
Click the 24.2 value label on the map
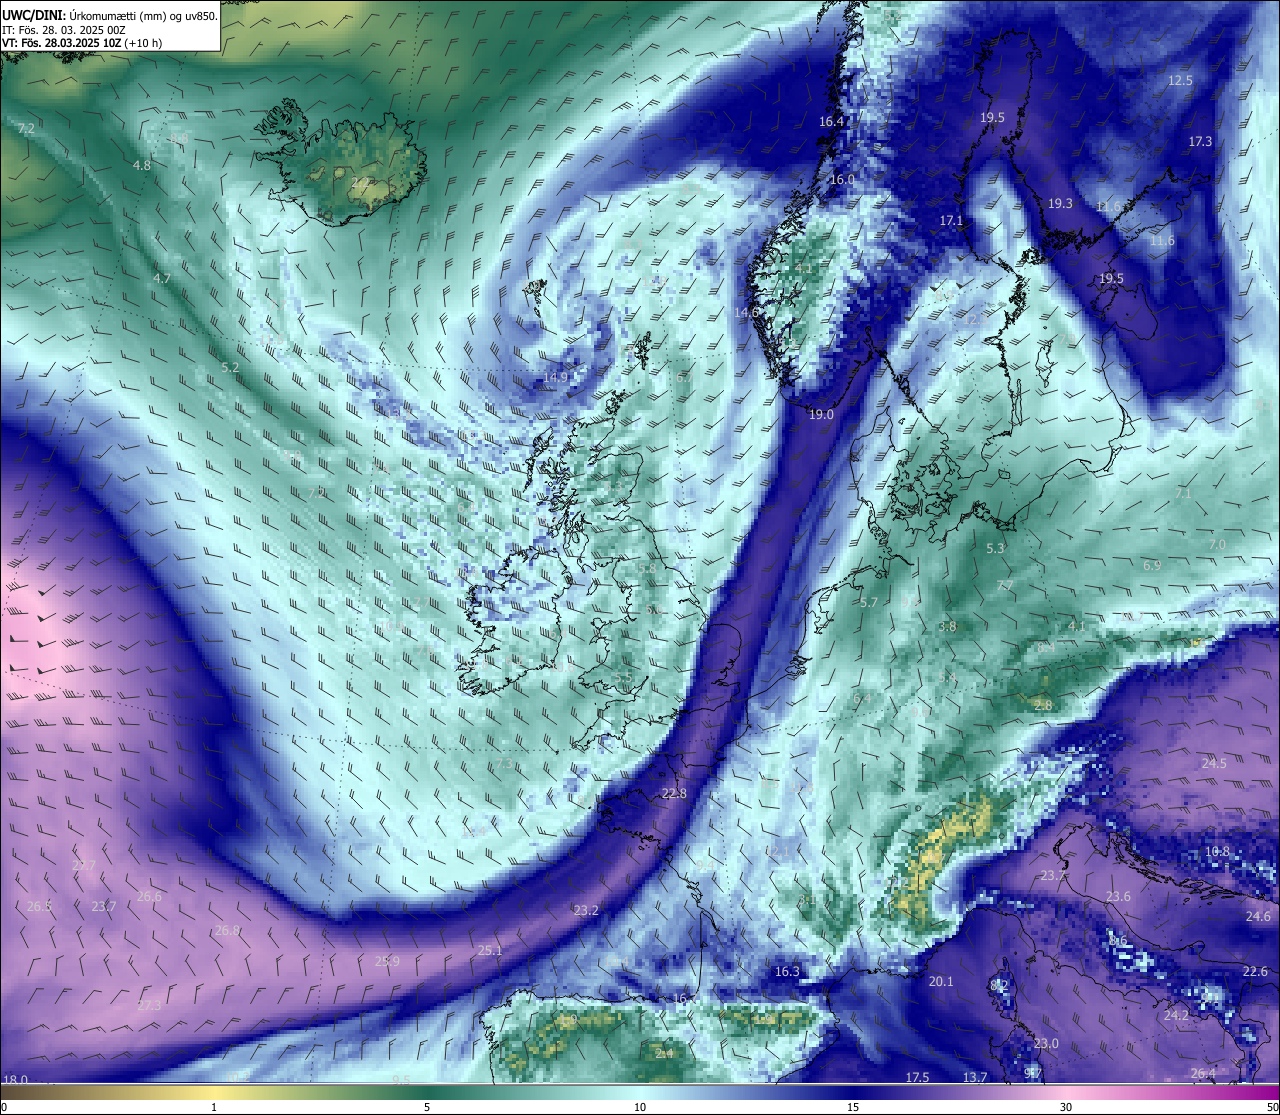click(x=1176, y=1016)
